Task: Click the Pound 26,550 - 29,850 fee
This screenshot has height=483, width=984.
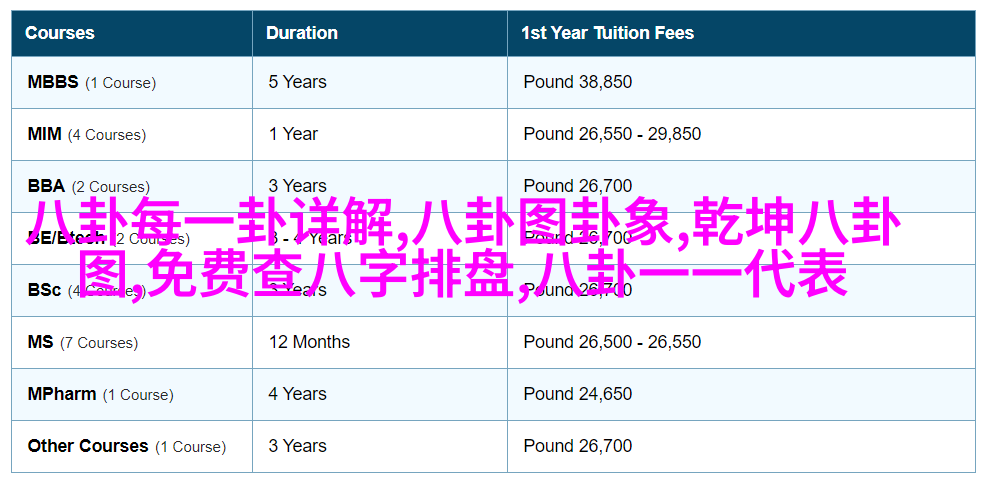Action: tap(612, 134)
